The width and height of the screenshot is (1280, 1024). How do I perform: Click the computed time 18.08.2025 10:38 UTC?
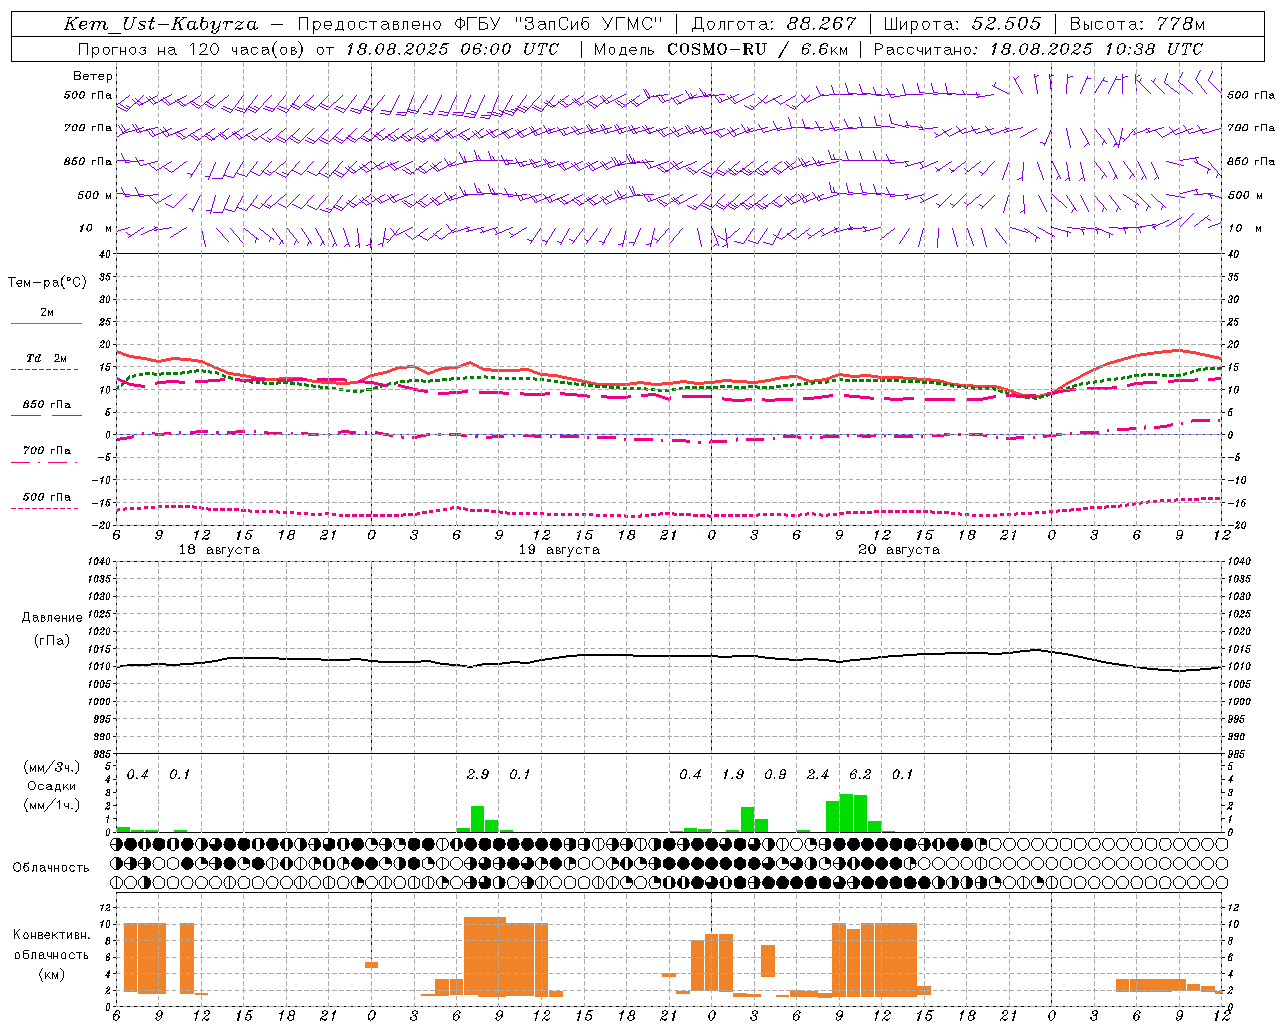pos(1096,49)
